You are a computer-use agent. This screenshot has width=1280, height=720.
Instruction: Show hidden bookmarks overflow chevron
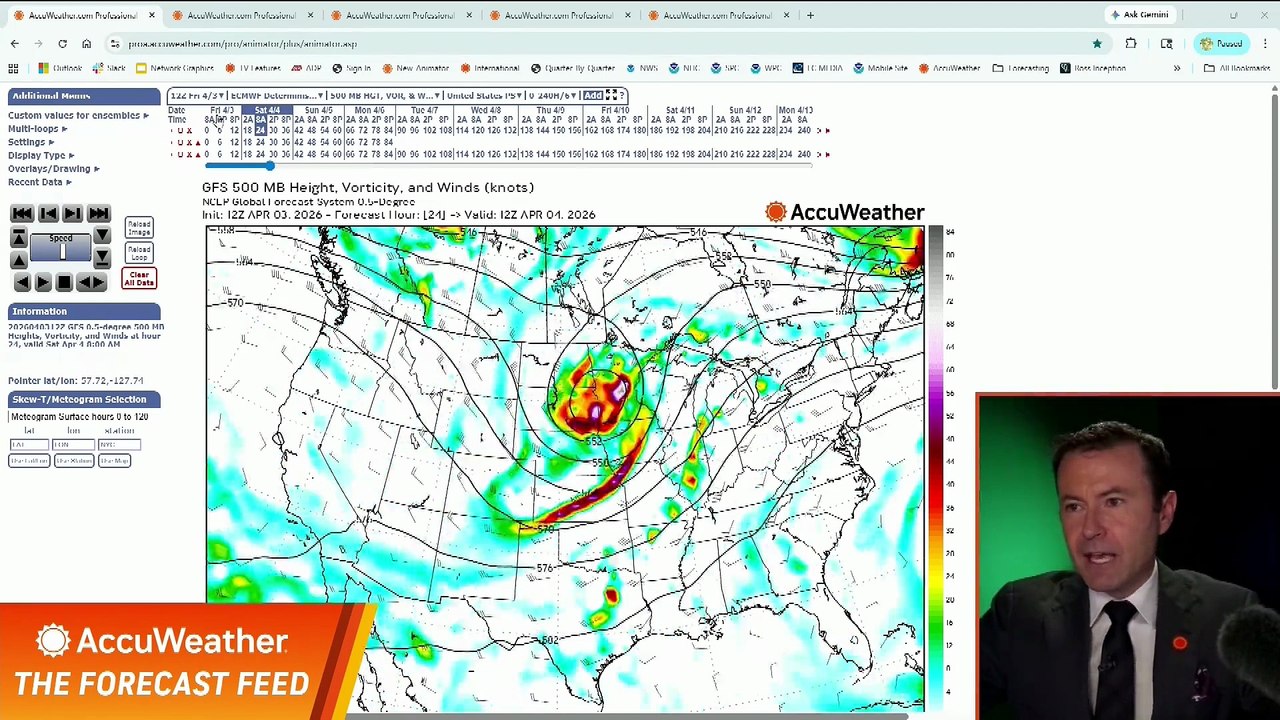click(1177, 68)
